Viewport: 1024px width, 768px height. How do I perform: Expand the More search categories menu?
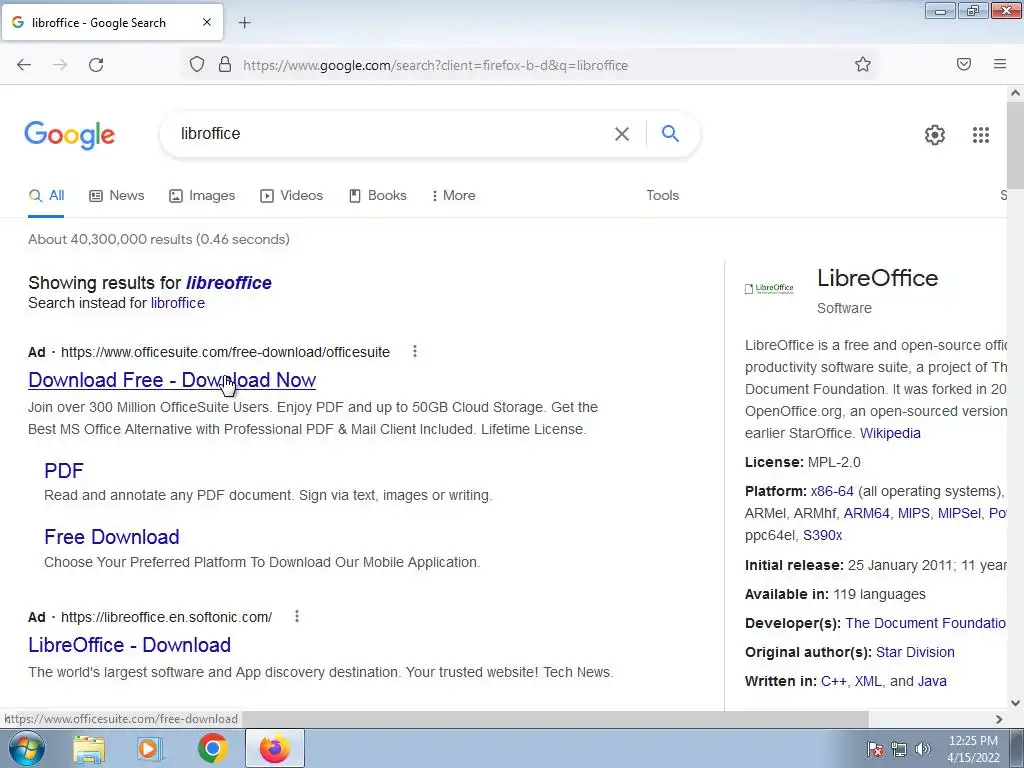pos(453,195)
